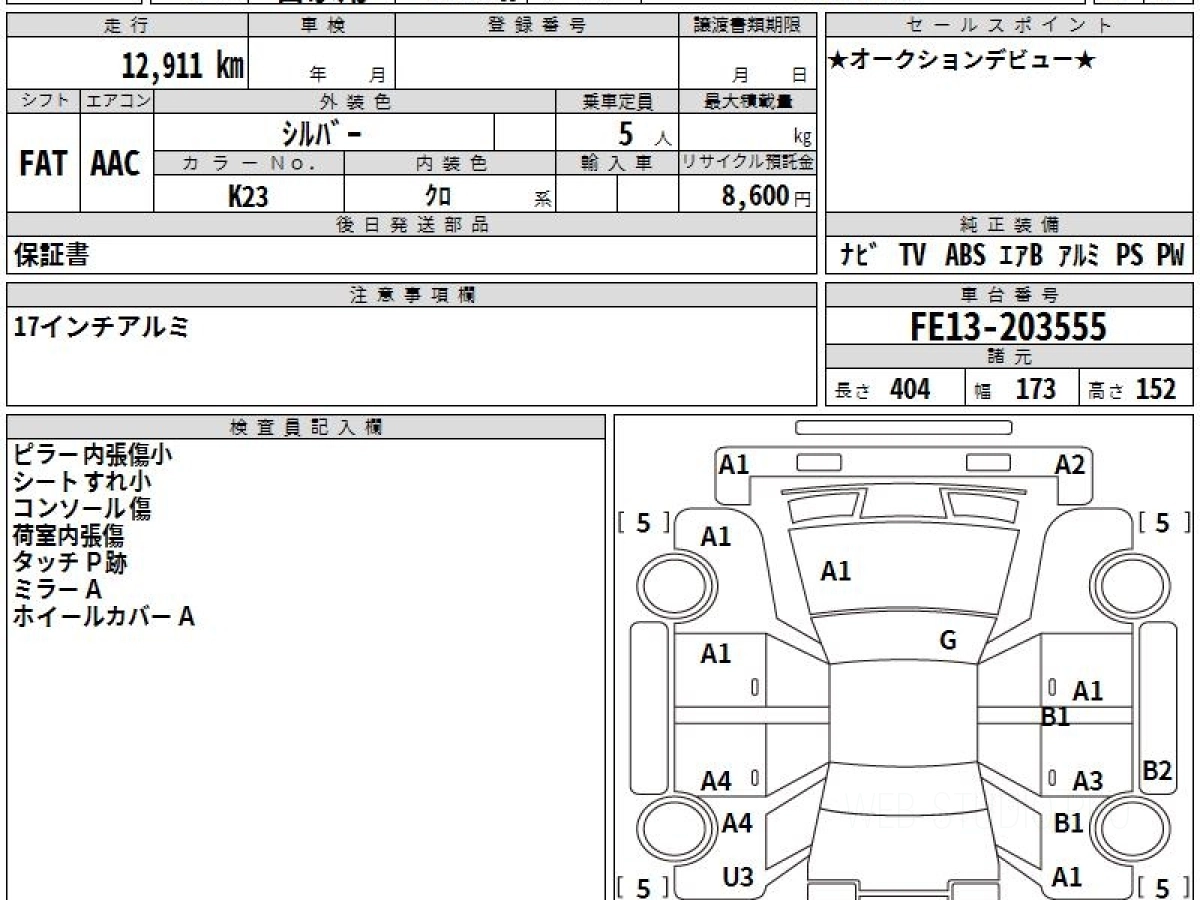Select the 17インチアルミ note
This screenshot has width=1200, height=900.
tap(101, 326)
